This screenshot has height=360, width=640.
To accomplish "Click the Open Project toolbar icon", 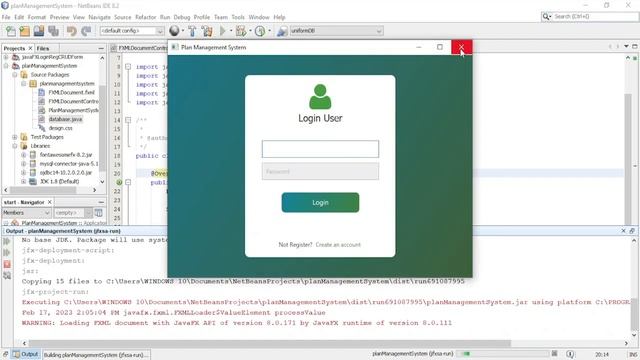I will [x=39, y=31].
